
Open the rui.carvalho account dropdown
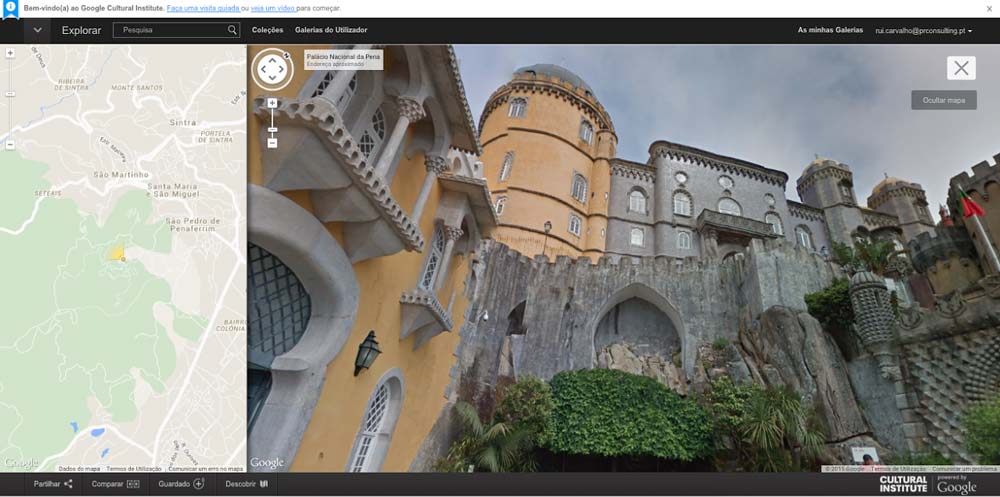(923, 31)
